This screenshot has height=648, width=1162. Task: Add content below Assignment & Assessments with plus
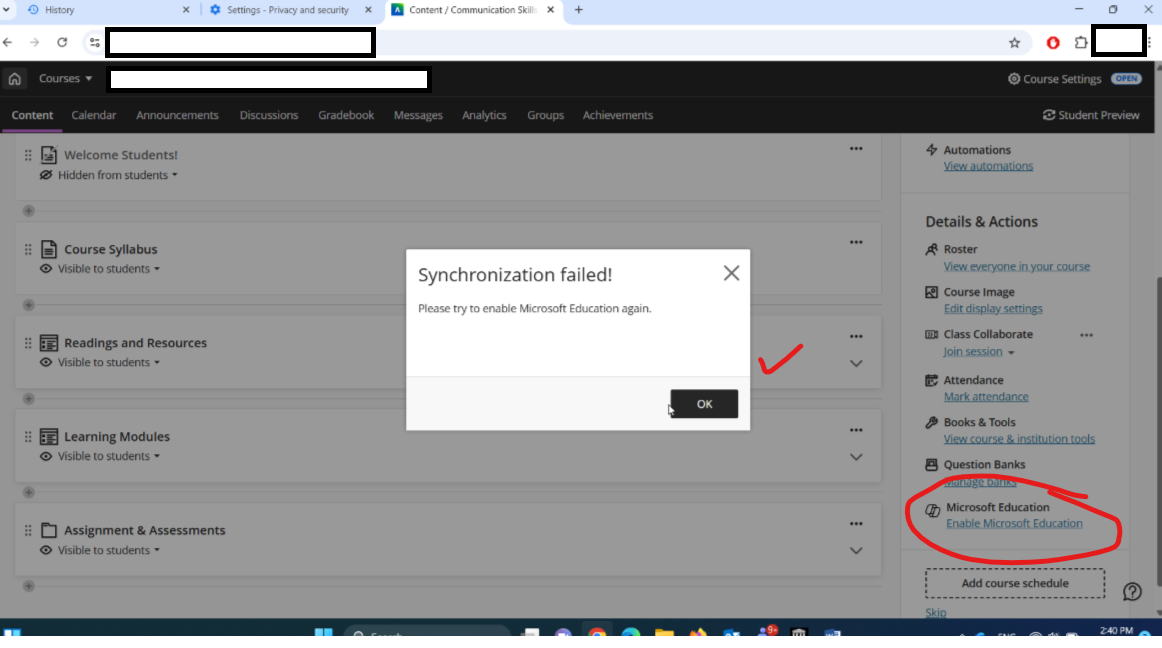tap(29, 586)
